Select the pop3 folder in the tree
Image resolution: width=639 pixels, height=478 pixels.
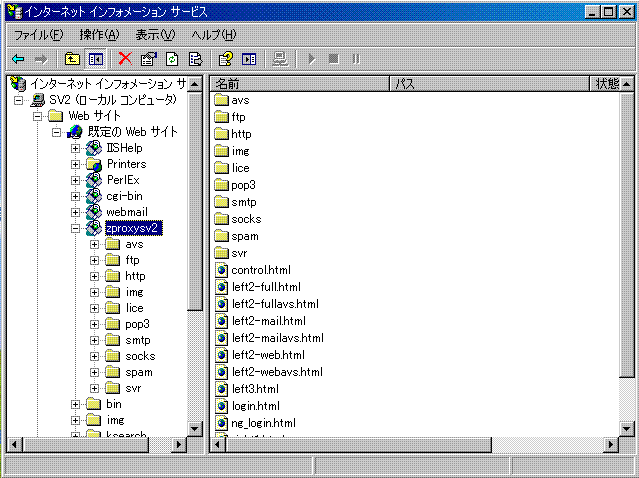coord(137,324)
